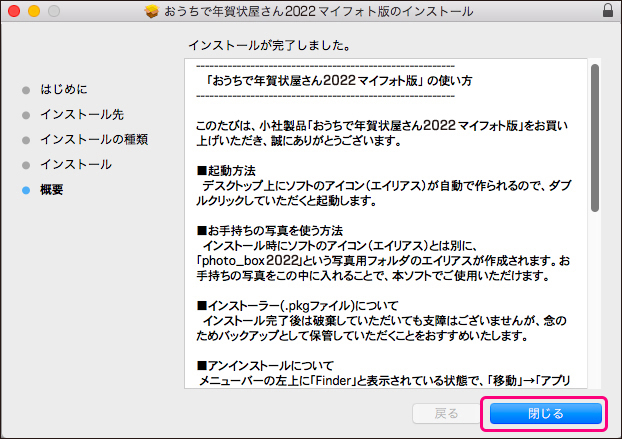The width and height of the screenshot is (622, 439).
Task: Click the ■お手持ちの写真を使う方法 heading
Action: 270,231
